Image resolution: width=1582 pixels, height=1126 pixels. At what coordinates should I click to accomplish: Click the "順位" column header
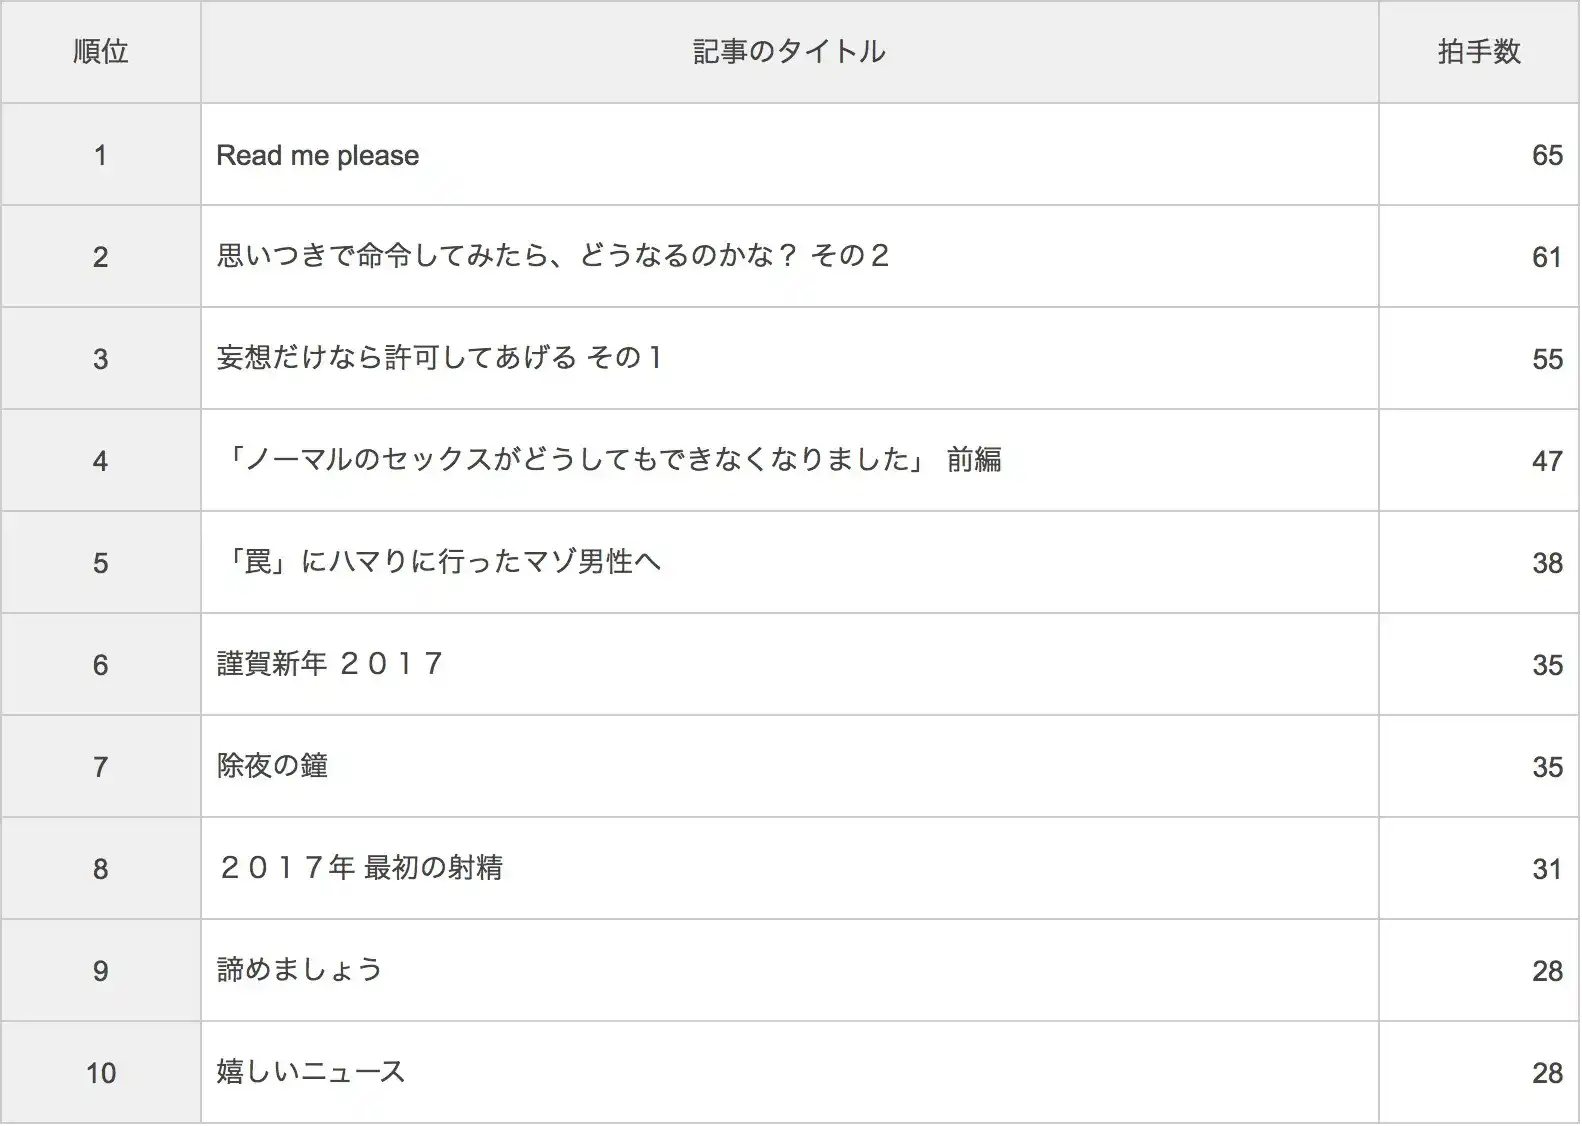[x=101, y=52]
